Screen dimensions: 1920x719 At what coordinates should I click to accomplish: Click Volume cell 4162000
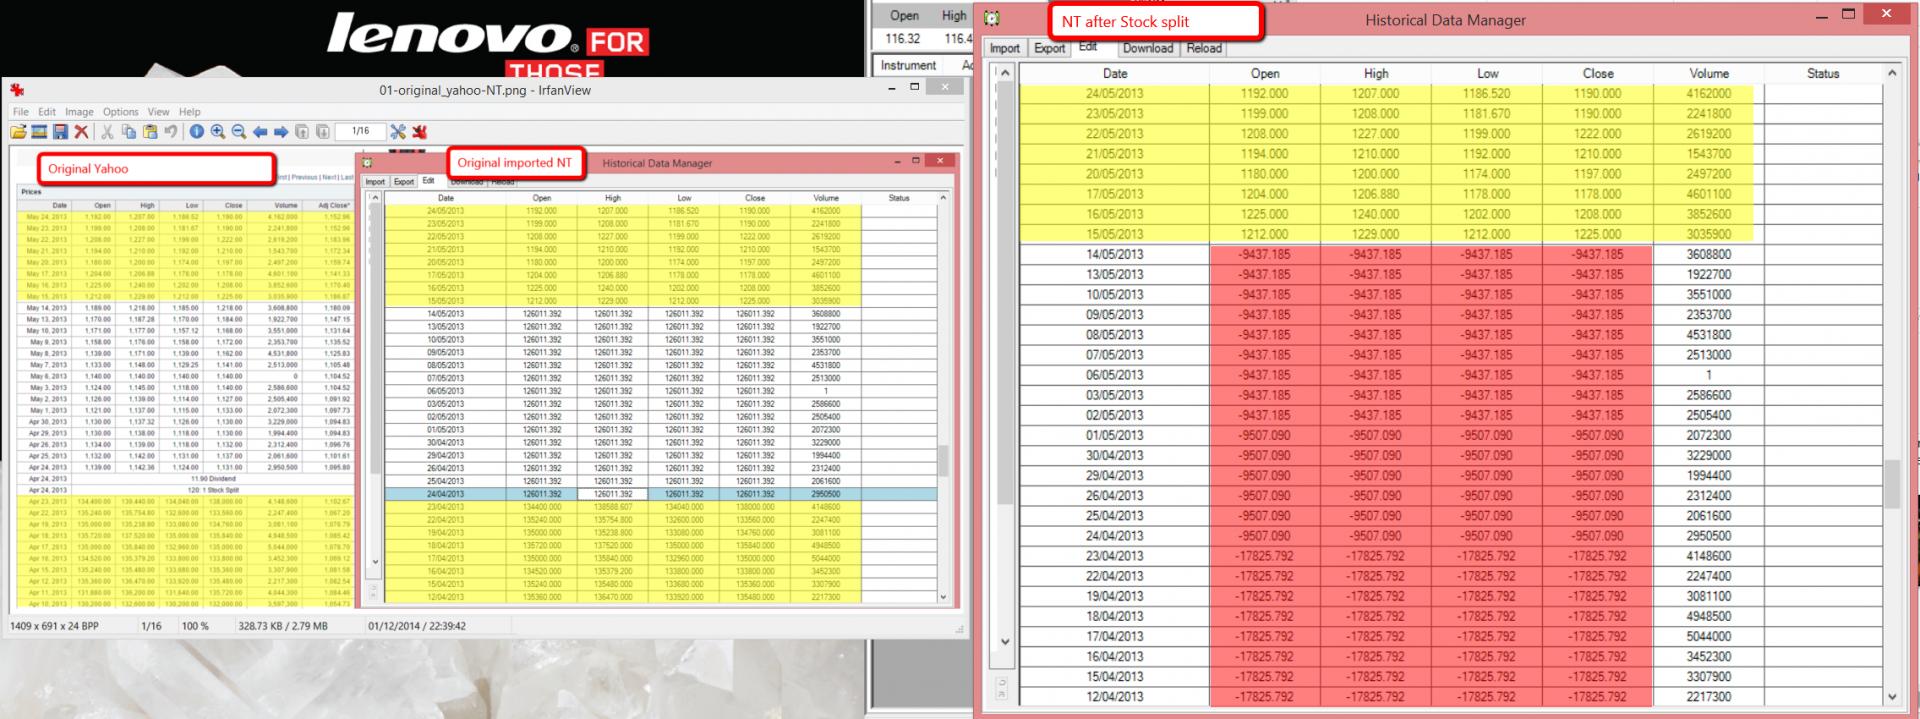tap(1709, 94)
